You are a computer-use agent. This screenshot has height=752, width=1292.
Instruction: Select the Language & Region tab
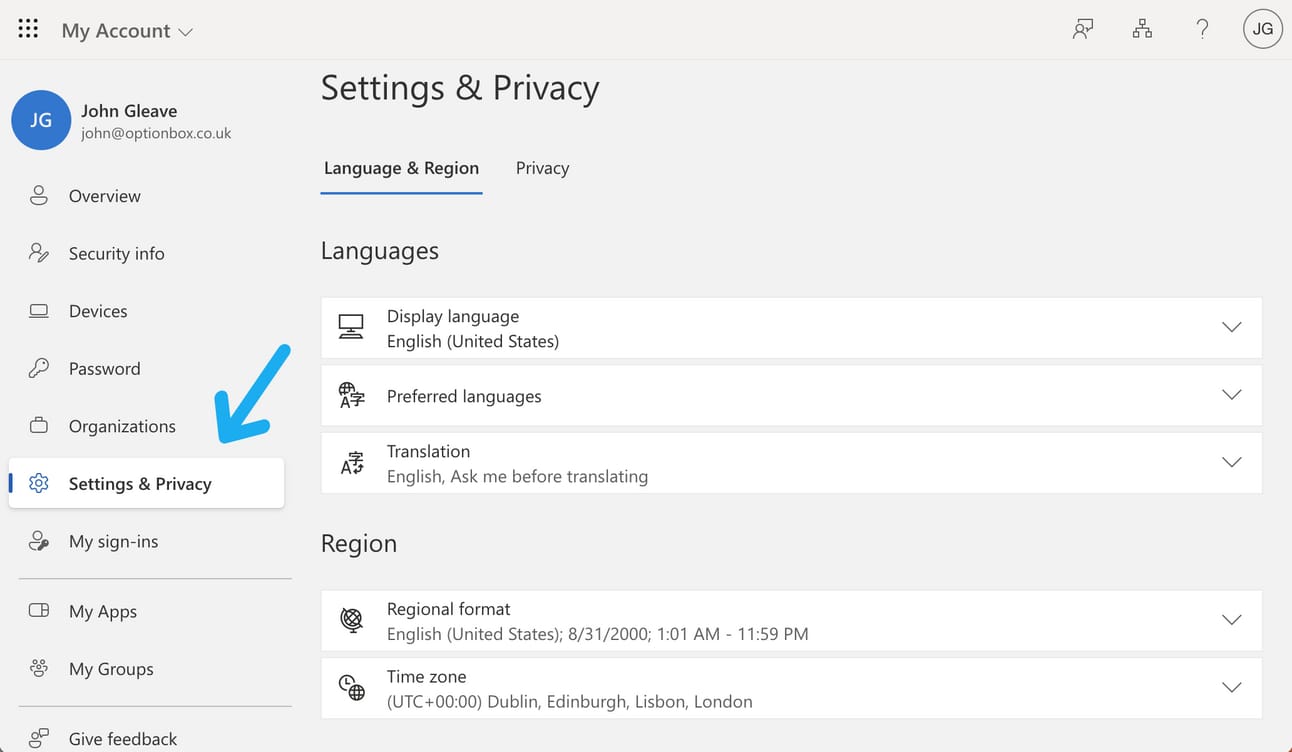pyautogui.click(x=401, y=168)
